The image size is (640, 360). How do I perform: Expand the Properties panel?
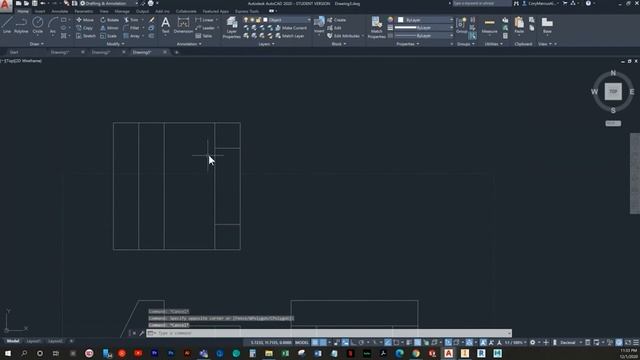[408, 44]
